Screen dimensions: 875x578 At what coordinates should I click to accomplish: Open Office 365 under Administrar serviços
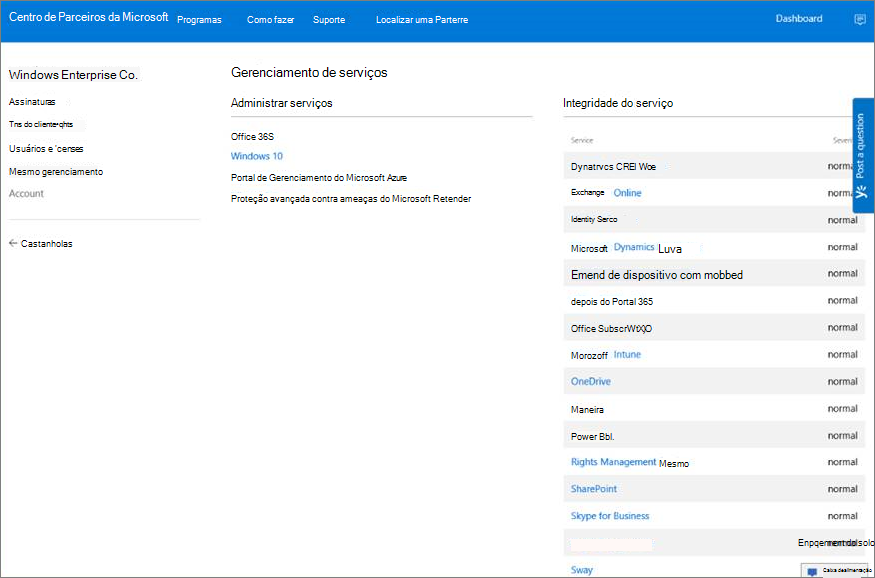coord(252,137)
